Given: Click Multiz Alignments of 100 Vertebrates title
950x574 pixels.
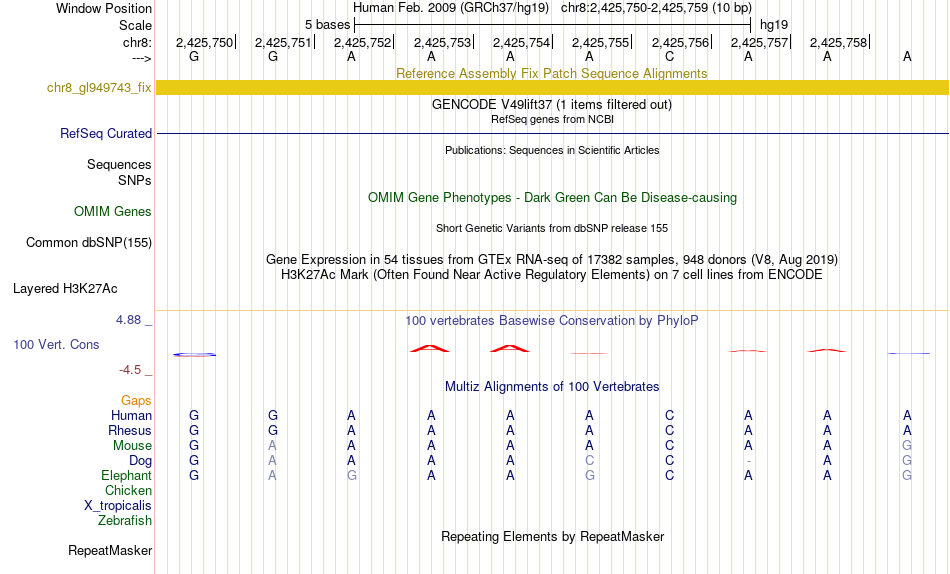Looking at the screenshot, I should (552, 387).
